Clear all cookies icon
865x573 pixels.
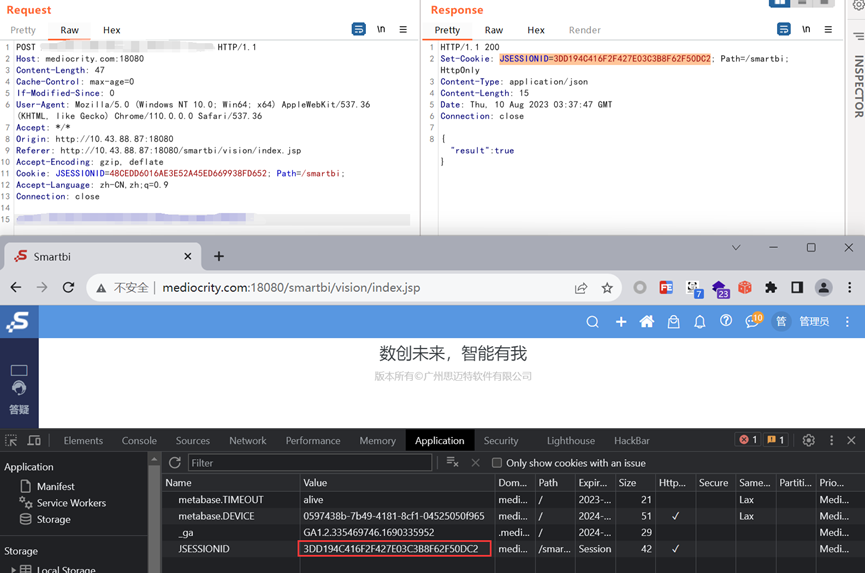coord(452,462)
